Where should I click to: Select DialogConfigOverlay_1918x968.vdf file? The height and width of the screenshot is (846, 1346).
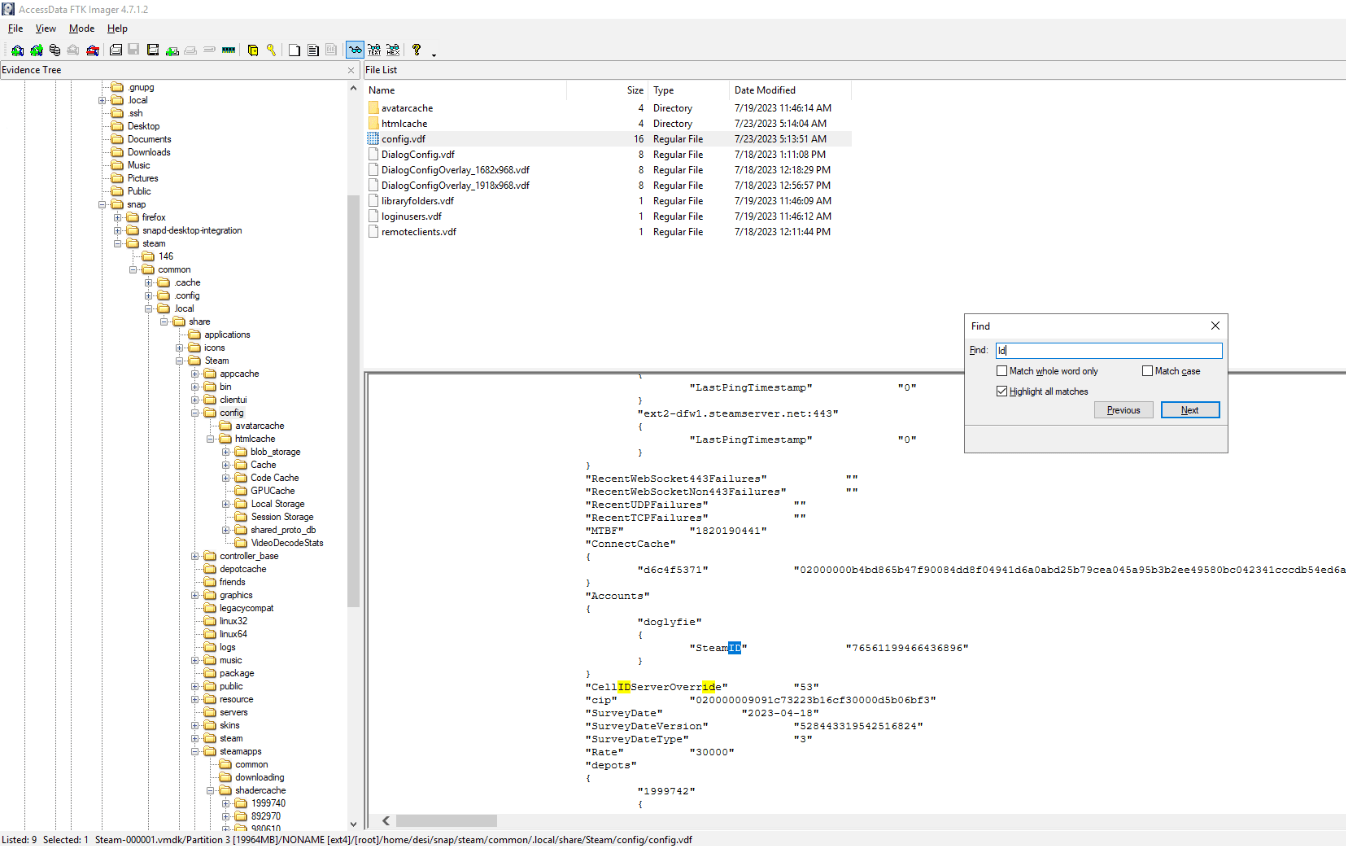tap(455, 185)
